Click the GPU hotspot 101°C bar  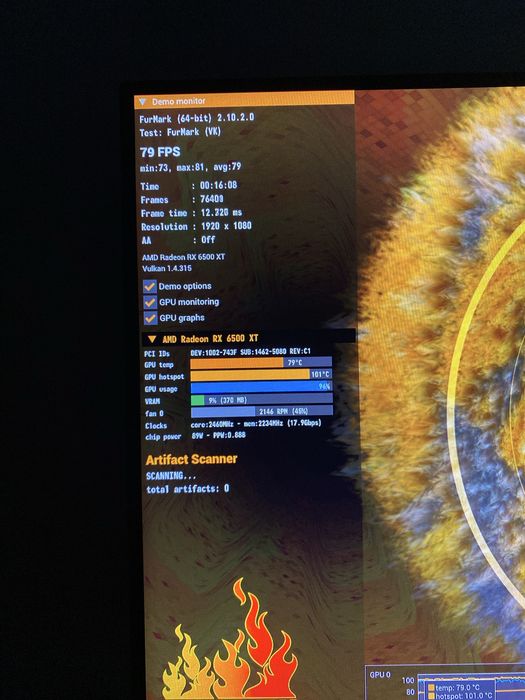coord(261,375)
